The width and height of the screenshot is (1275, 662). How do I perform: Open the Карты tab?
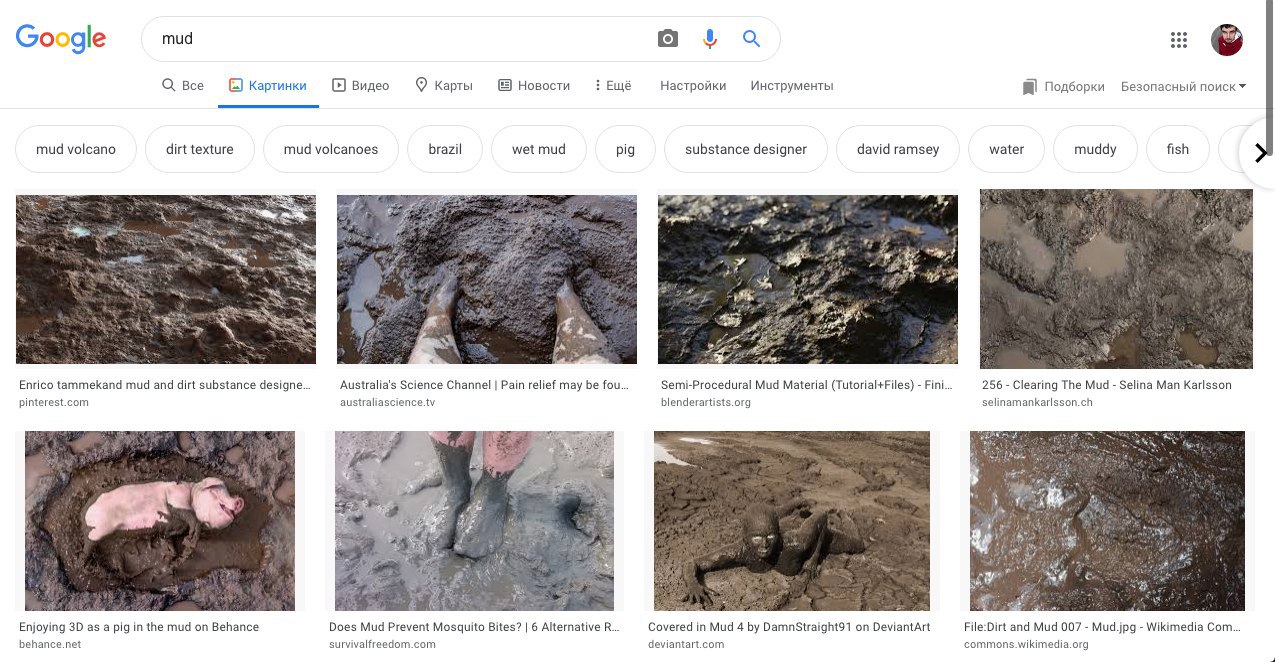[444, 86]
